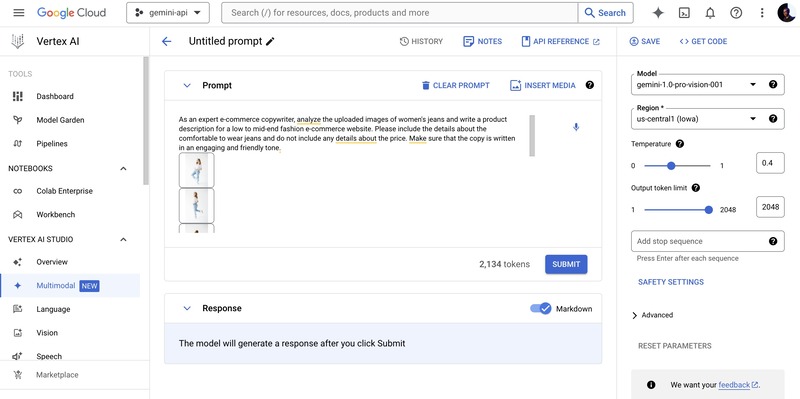Open the Notes panel
Image resolution: width=800 pixels, height=399 pixels.
tap(482, 41)
